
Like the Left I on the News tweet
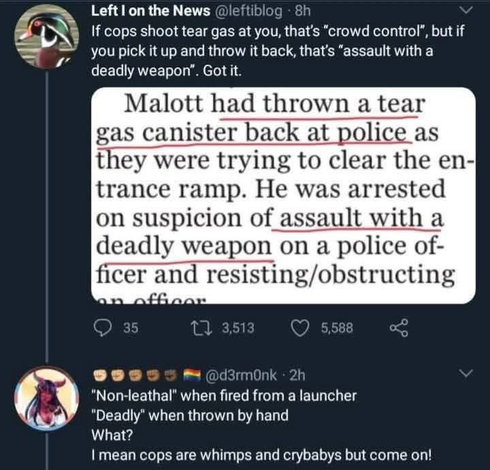coord(300,328)
